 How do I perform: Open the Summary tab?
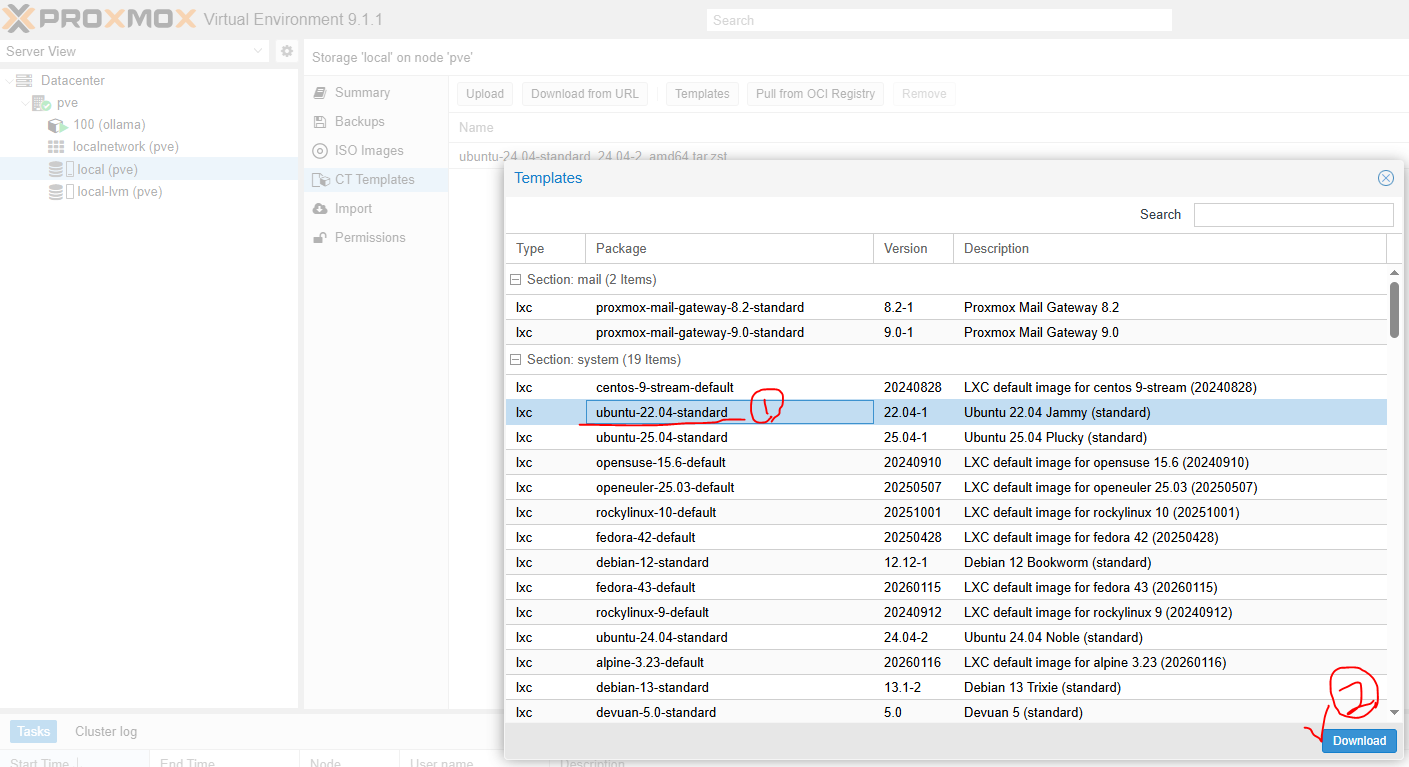point(376,92)
